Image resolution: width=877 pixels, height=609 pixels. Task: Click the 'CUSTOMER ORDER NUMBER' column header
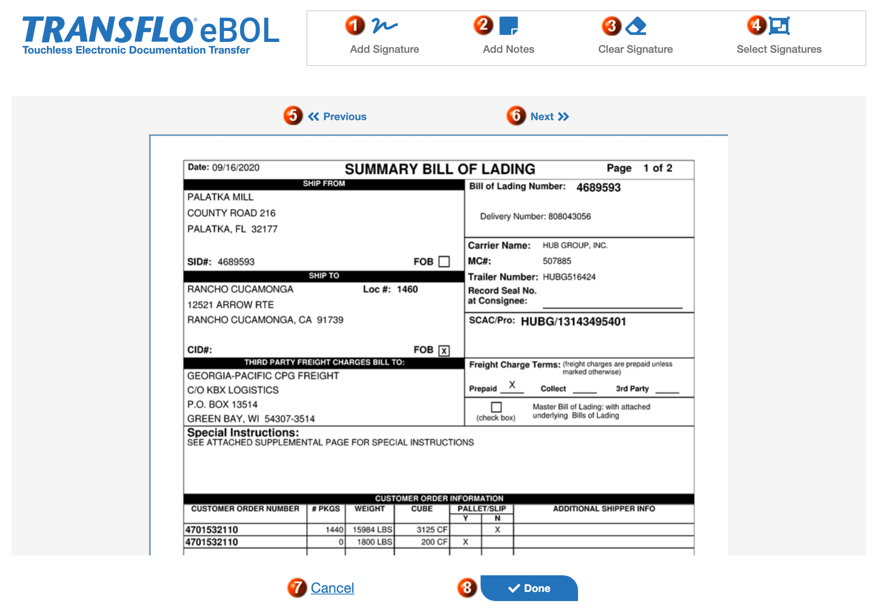pos(245,509)
